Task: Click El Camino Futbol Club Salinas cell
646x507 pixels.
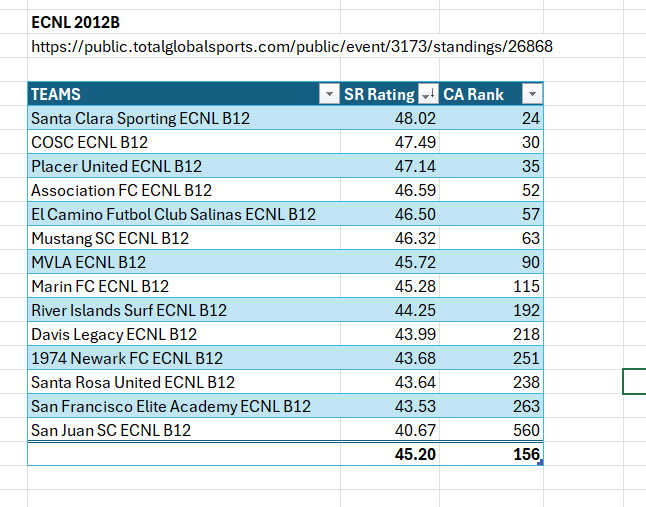Action: pos(173,214)
